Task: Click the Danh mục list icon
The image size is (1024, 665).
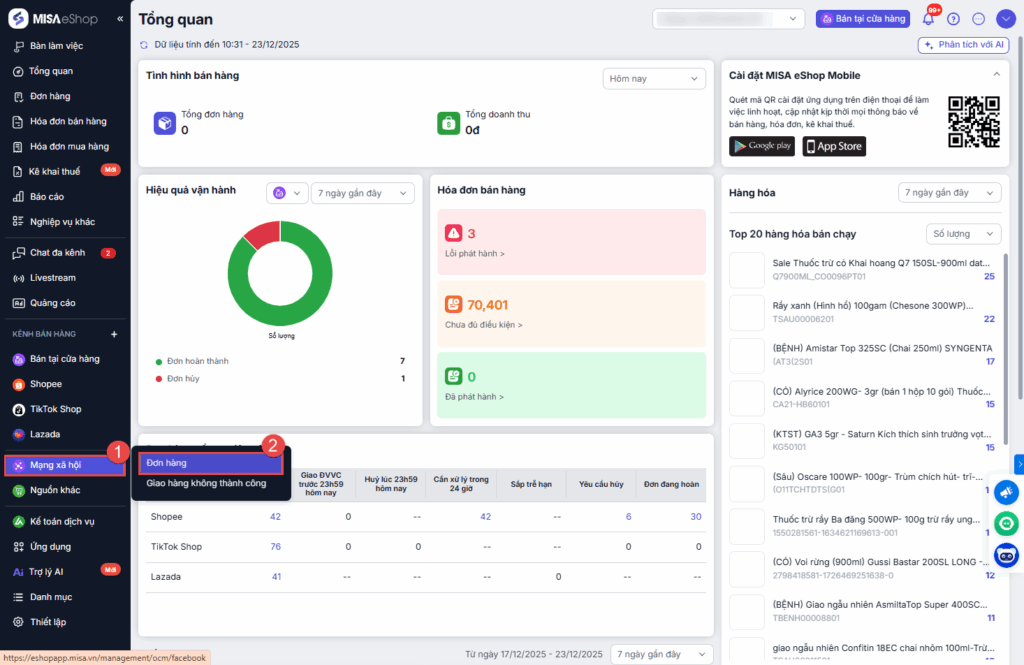Action: point(18,597)
